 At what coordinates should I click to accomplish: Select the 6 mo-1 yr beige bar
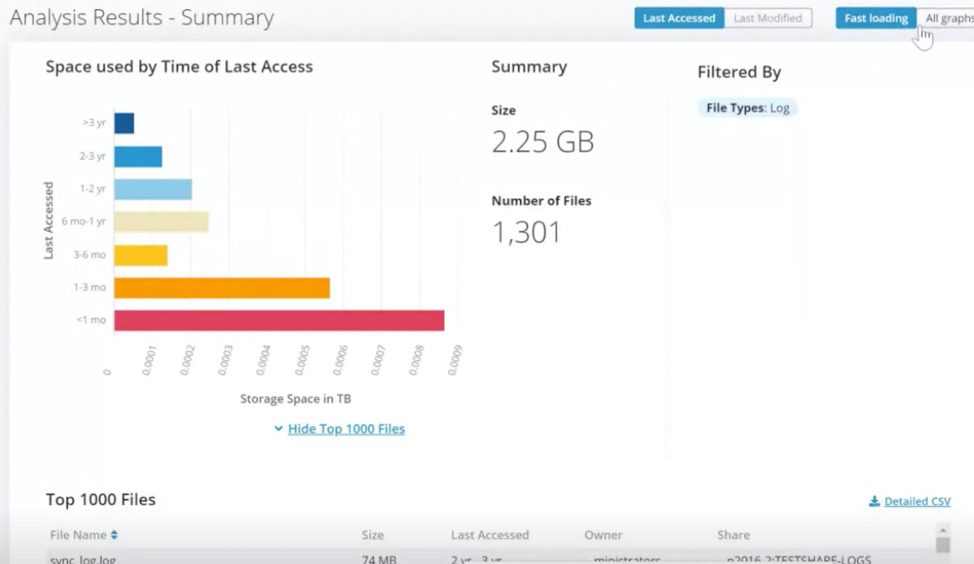coord(162,222)
